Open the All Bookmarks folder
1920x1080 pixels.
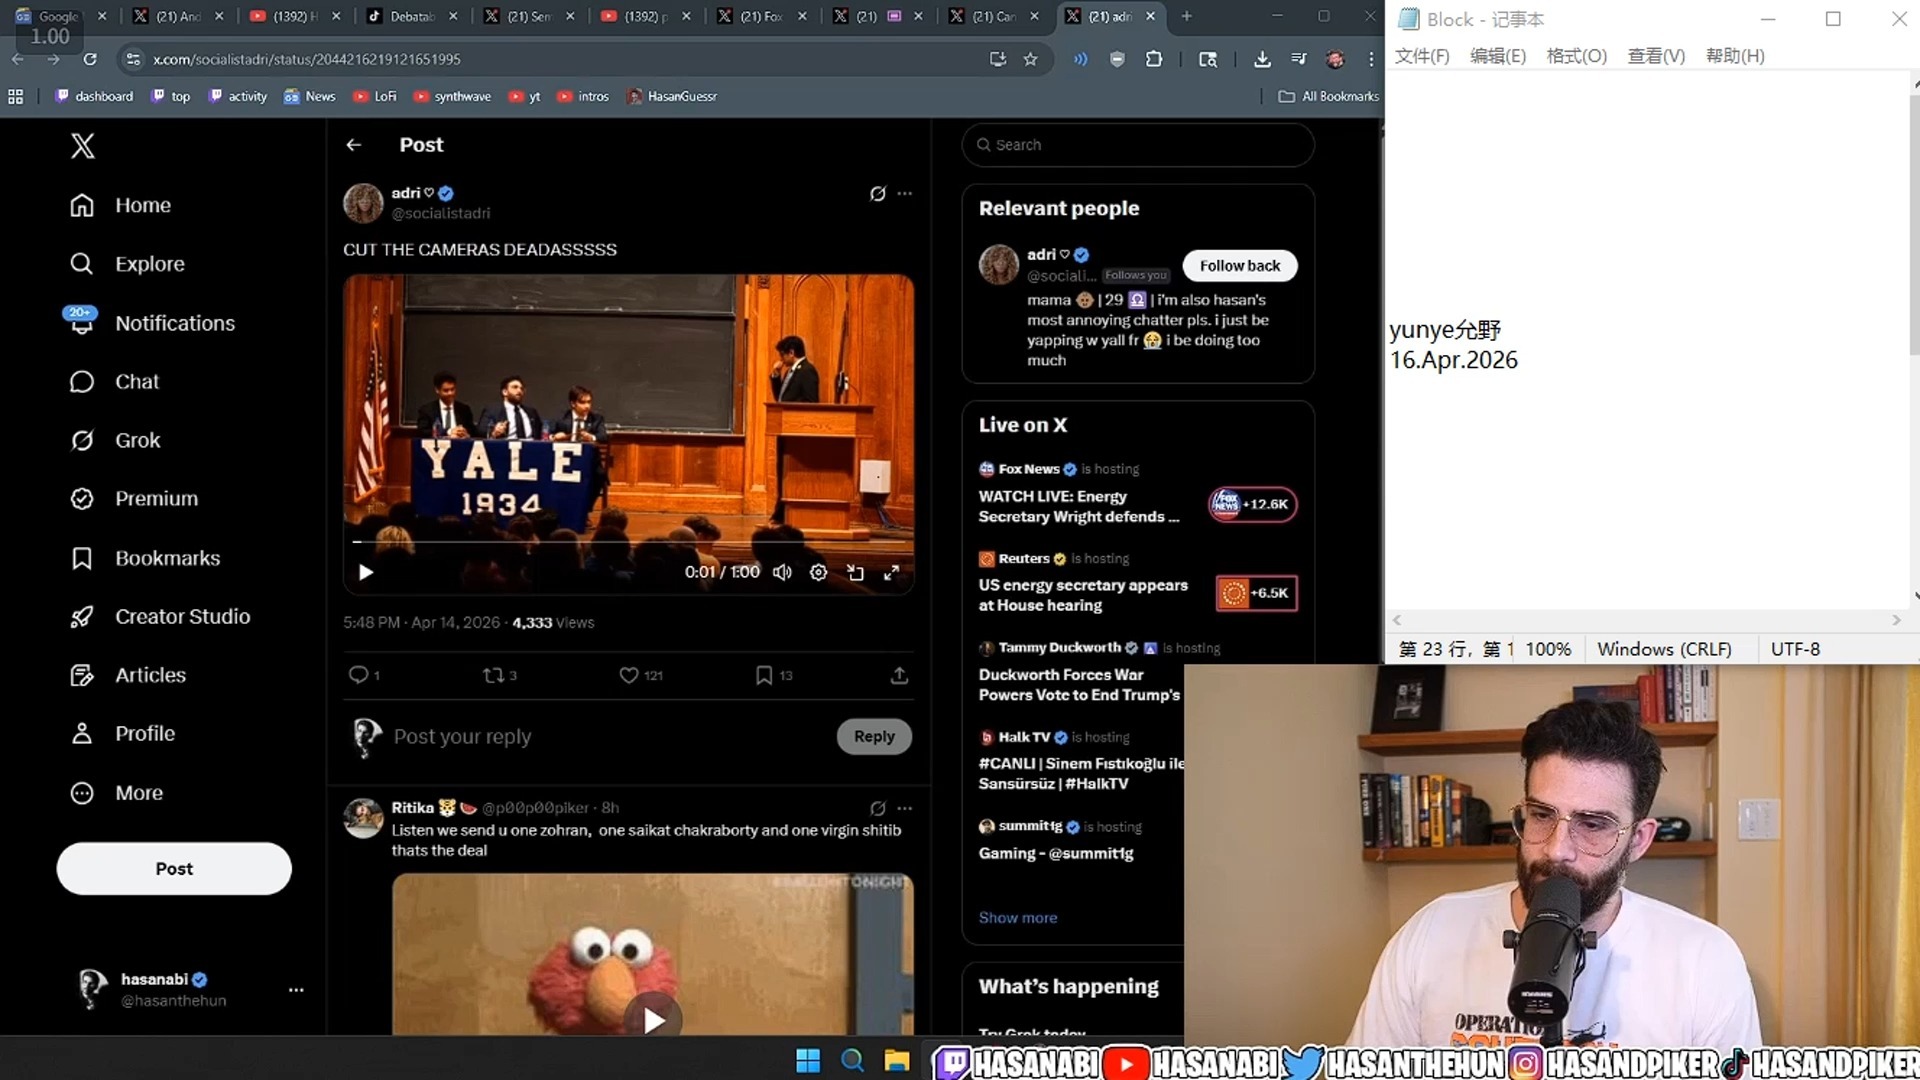point(1328,96)
